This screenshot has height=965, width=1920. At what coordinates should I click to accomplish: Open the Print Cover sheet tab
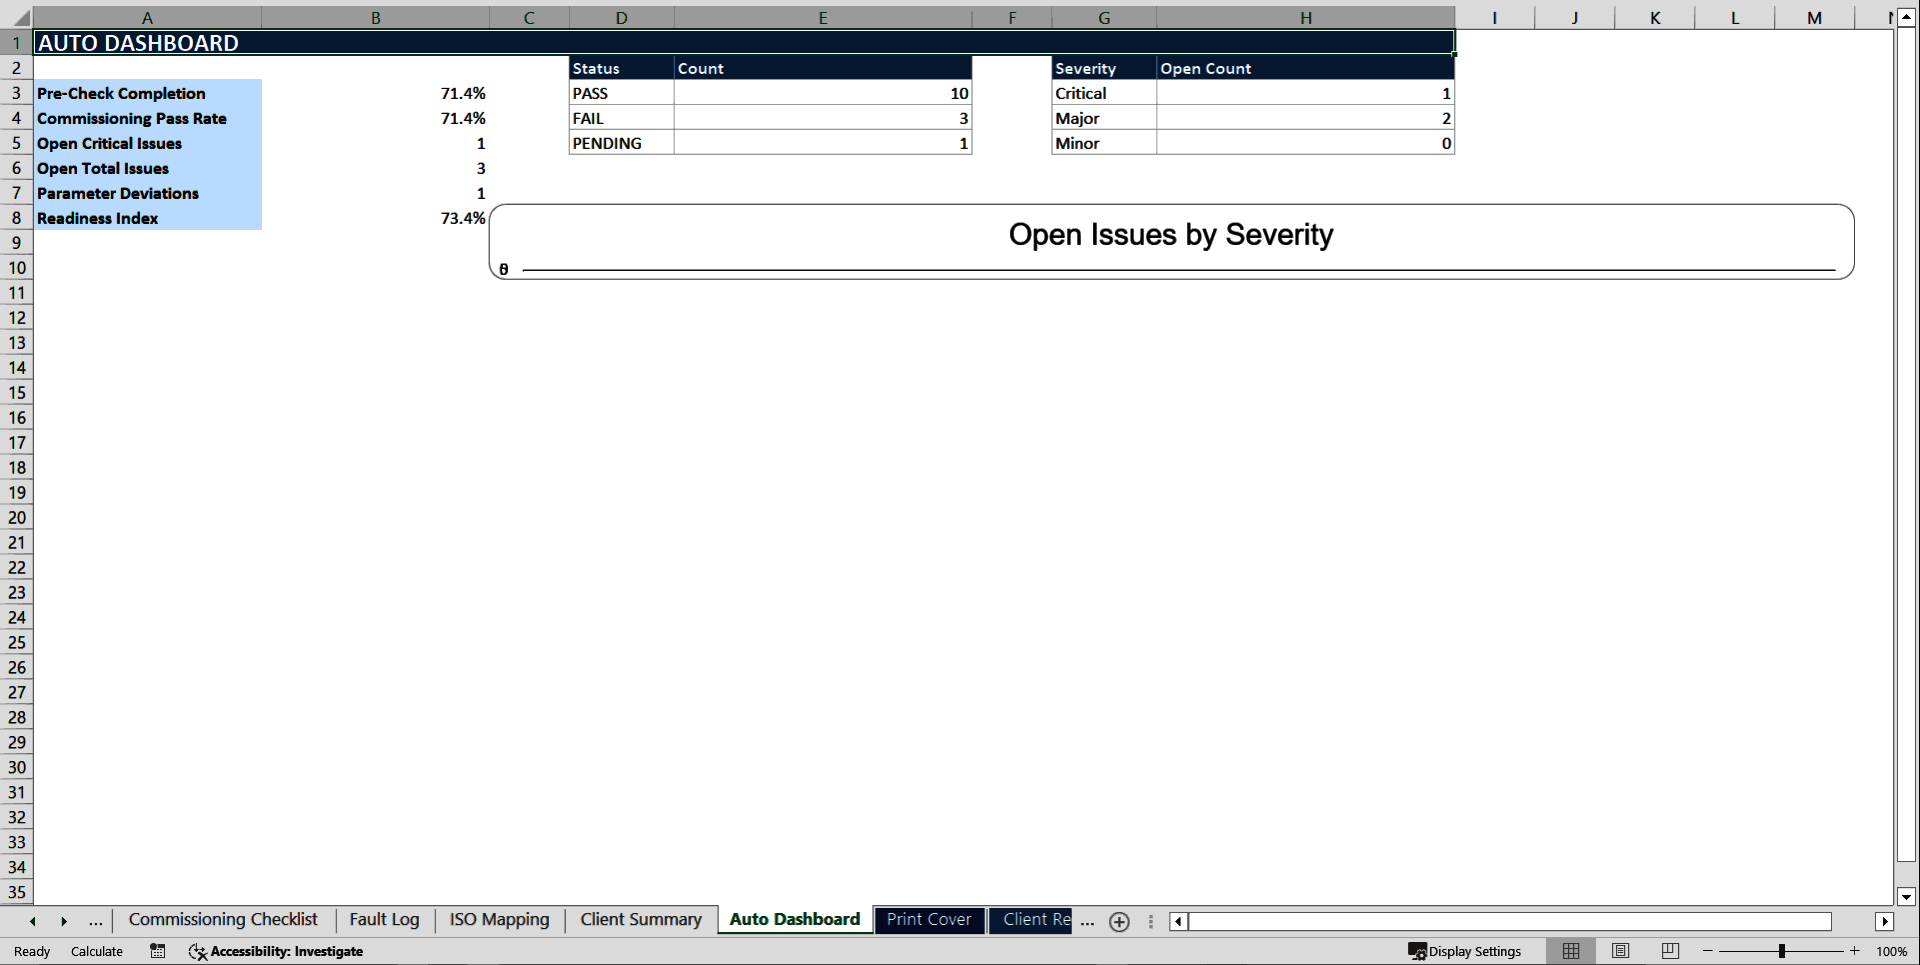tap(929, 919)
